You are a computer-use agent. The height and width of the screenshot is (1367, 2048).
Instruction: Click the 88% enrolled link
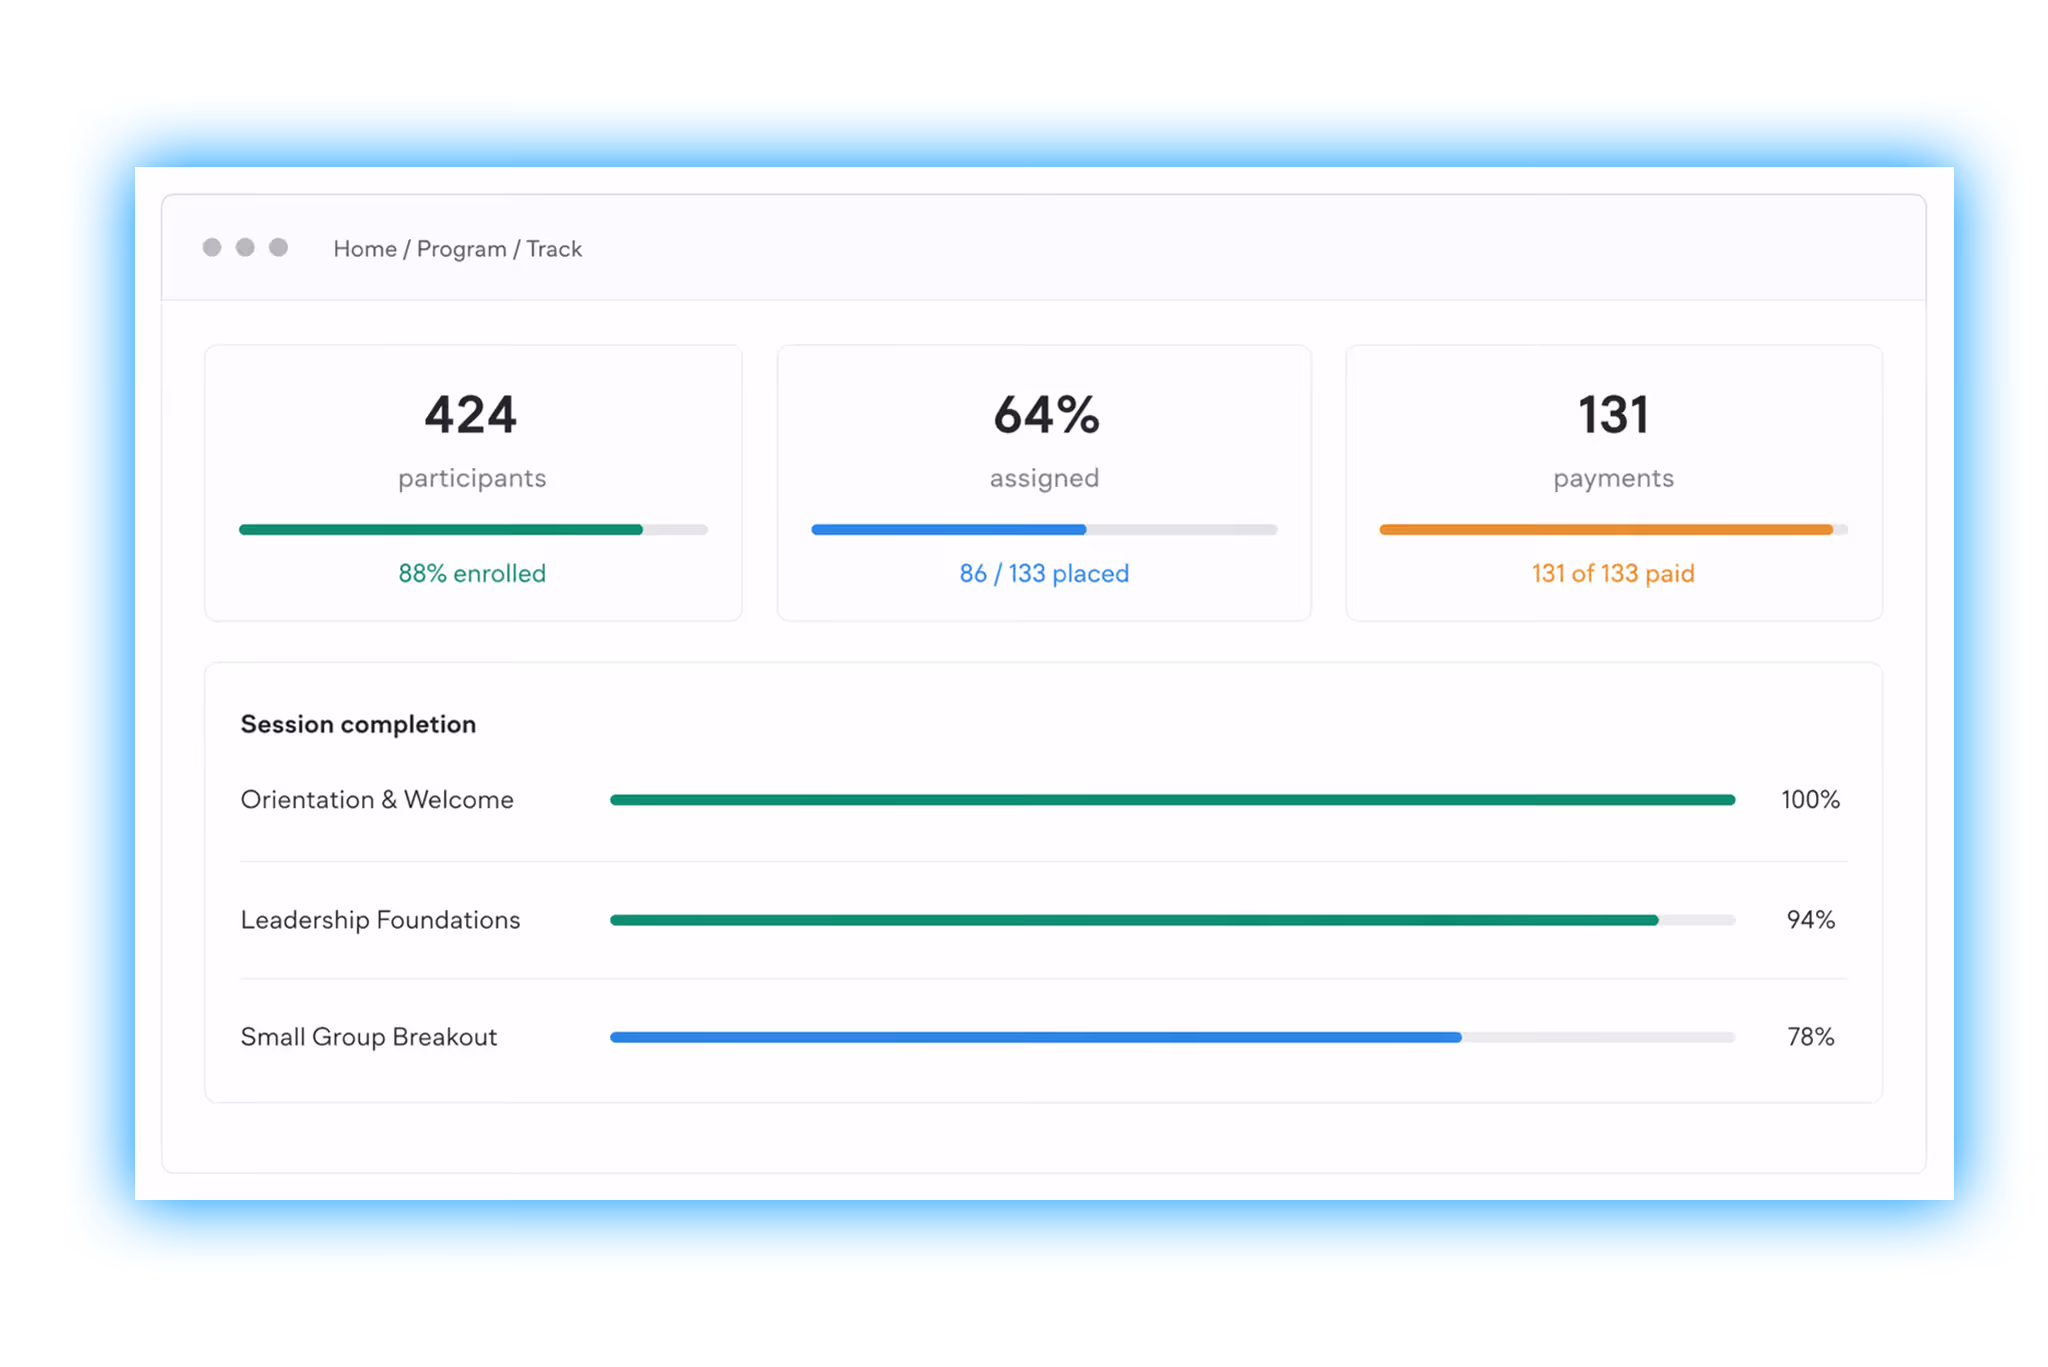point(471,573)
